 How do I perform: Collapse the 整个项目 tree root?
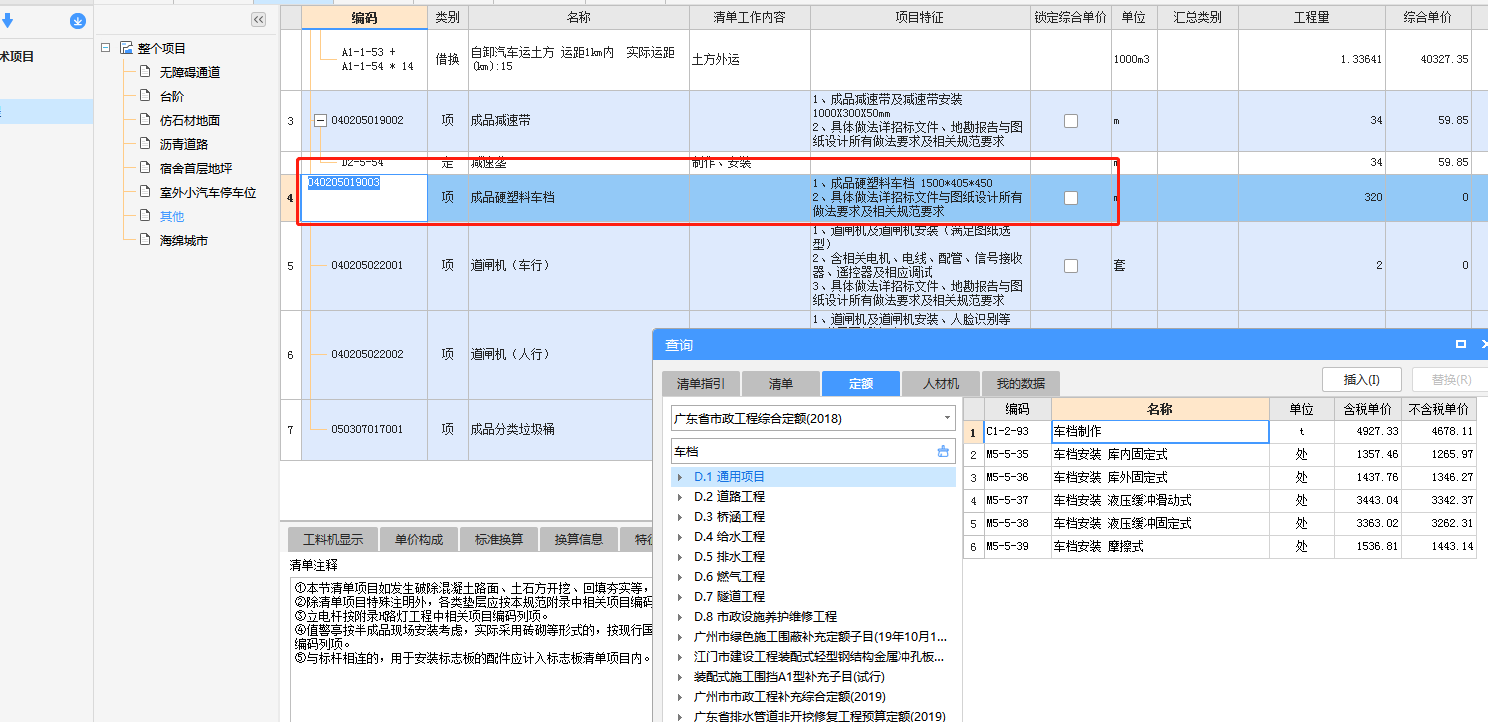coord(106,48)
